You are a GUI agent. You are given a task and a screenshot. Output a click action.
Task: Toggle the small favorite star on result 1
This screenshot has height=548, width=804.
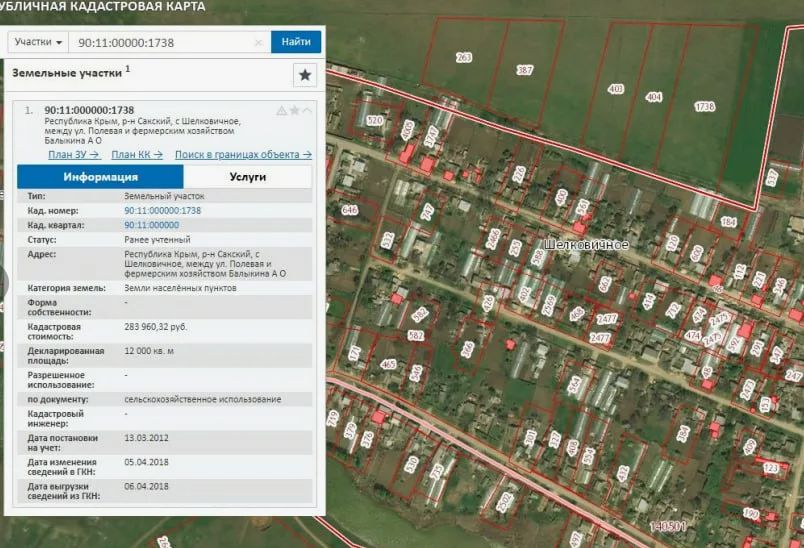(294, 111)
